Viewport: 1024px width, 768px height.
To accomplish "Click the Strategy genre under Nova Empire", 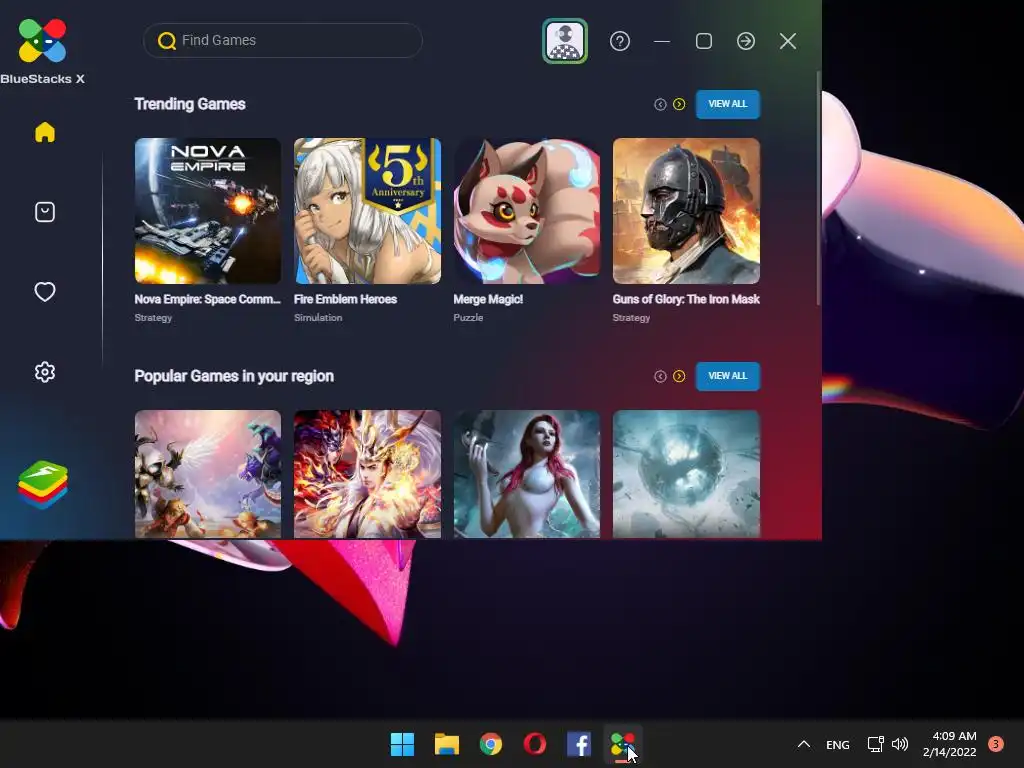I will (x=153, y=317).
